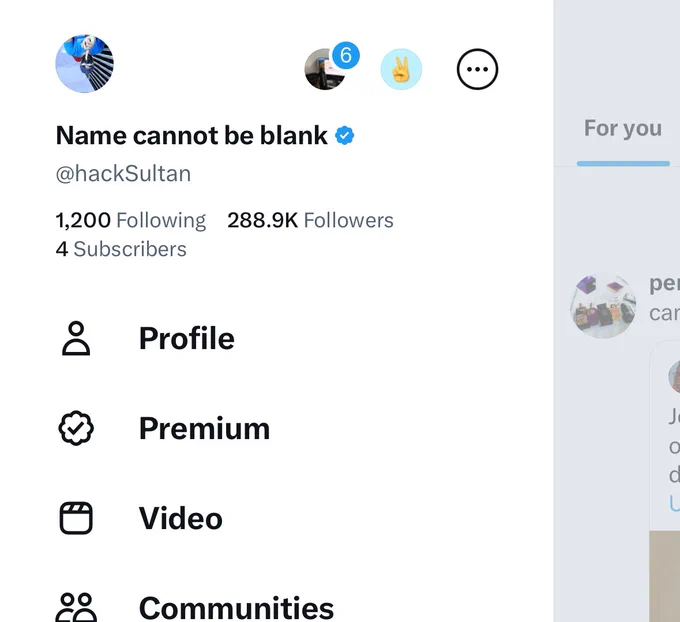View the 1,200 Following list
680x622 pixels.
click(x=131, y=220)
